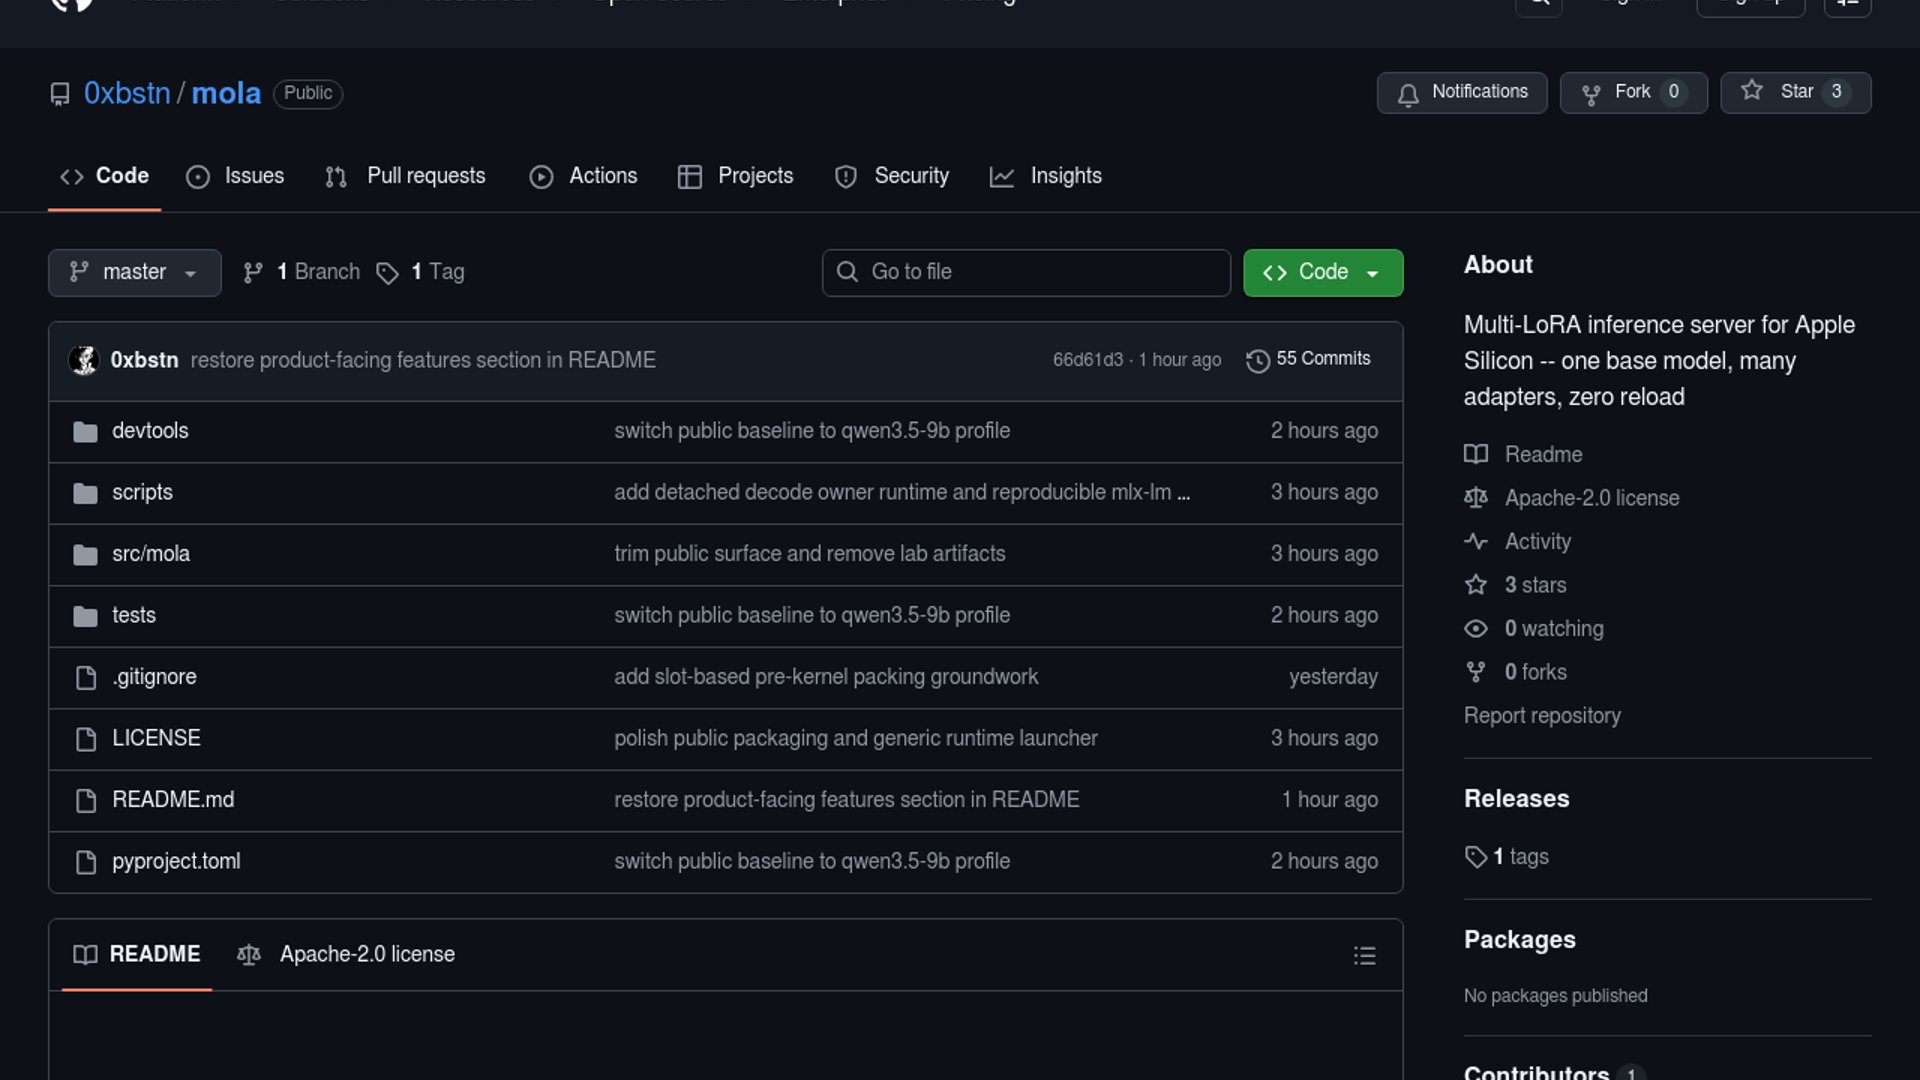Click the Notifications bell icon
Image resolution: width=1920 pixels, height=1080 pixels.
click(1408, 94)
